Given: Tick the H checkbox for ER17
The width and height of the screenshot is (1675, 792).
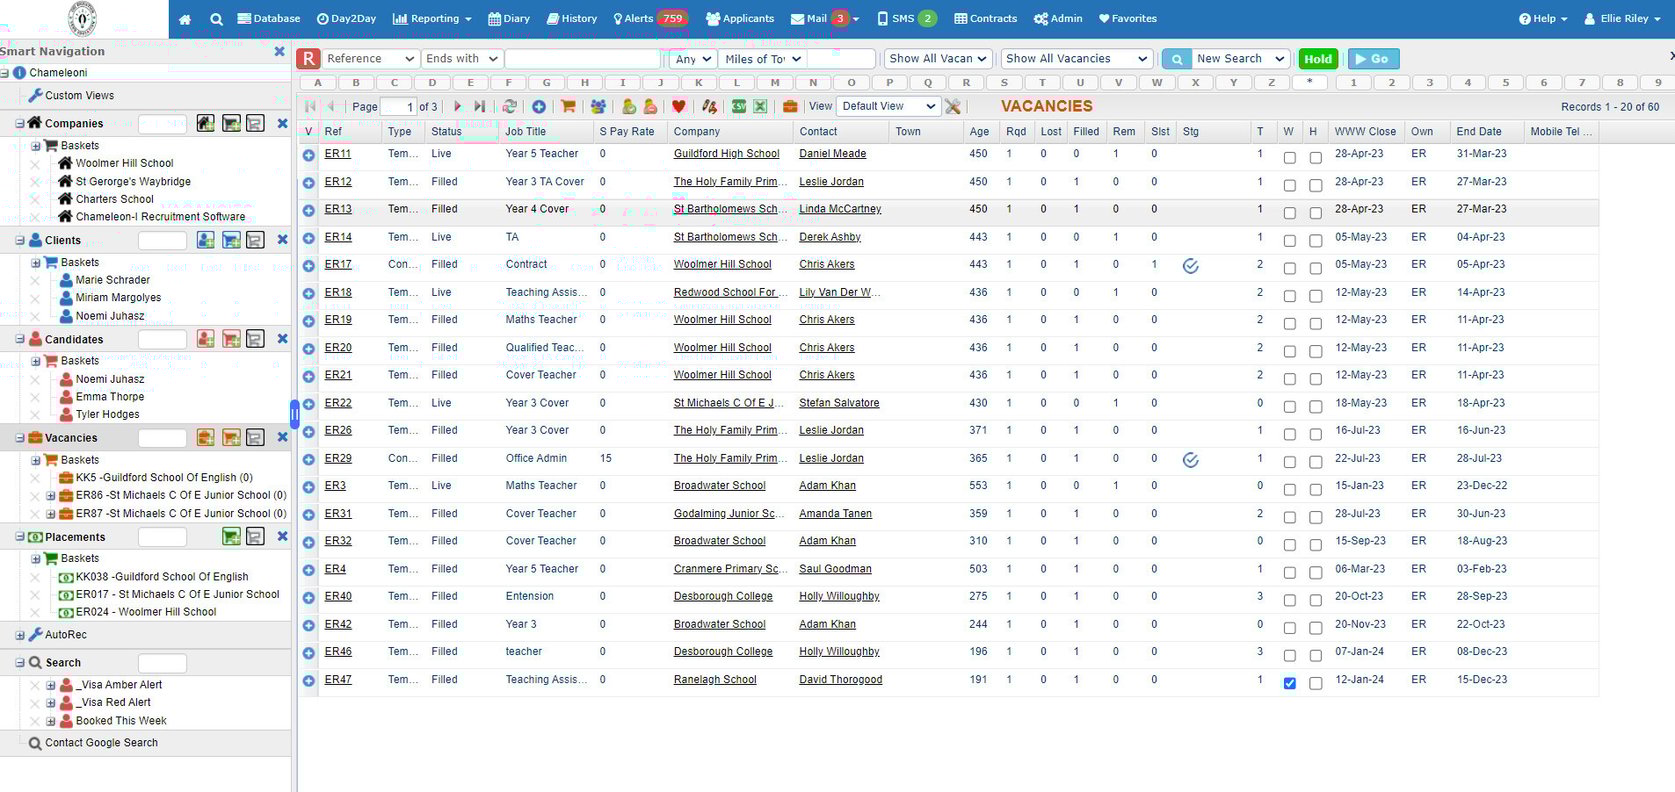Looking at the screenshot, I should click(x=1315, y=268).
